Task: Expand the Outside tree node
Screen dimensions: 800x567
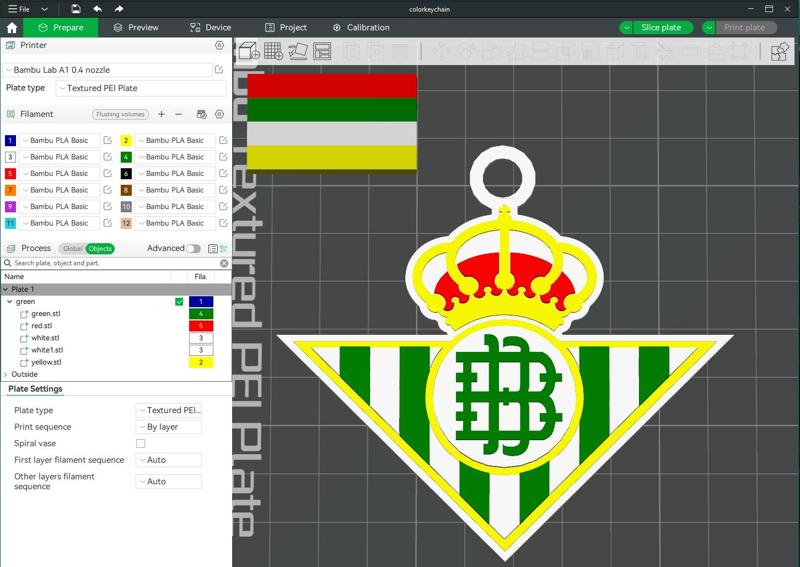Action: (6, 374)
